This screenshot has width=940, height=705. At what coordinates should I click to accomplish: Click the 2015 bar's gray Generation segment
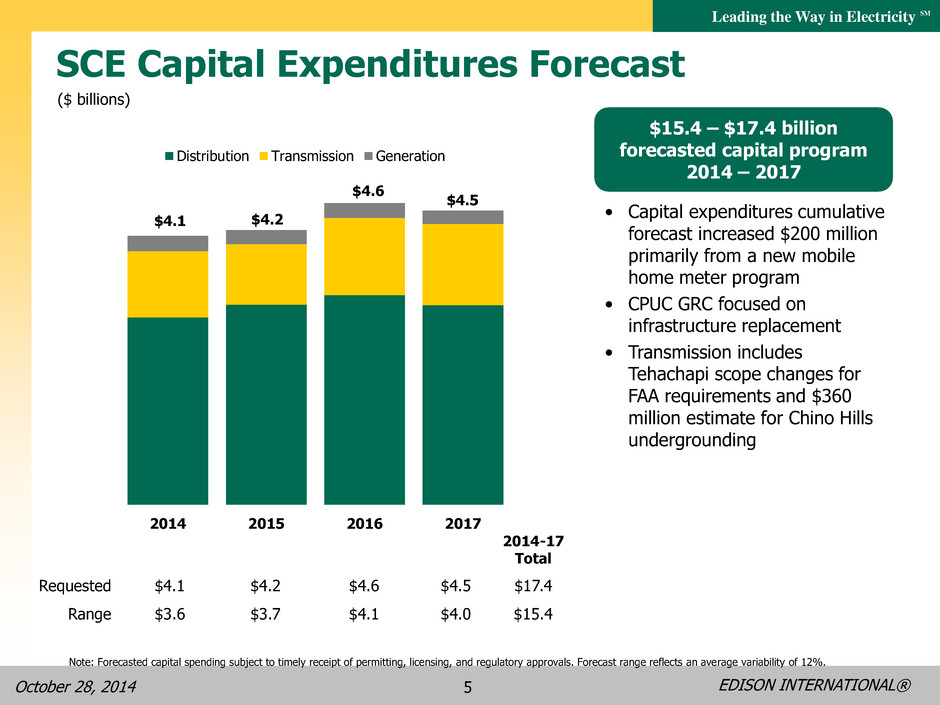click(x=266, y=237)
